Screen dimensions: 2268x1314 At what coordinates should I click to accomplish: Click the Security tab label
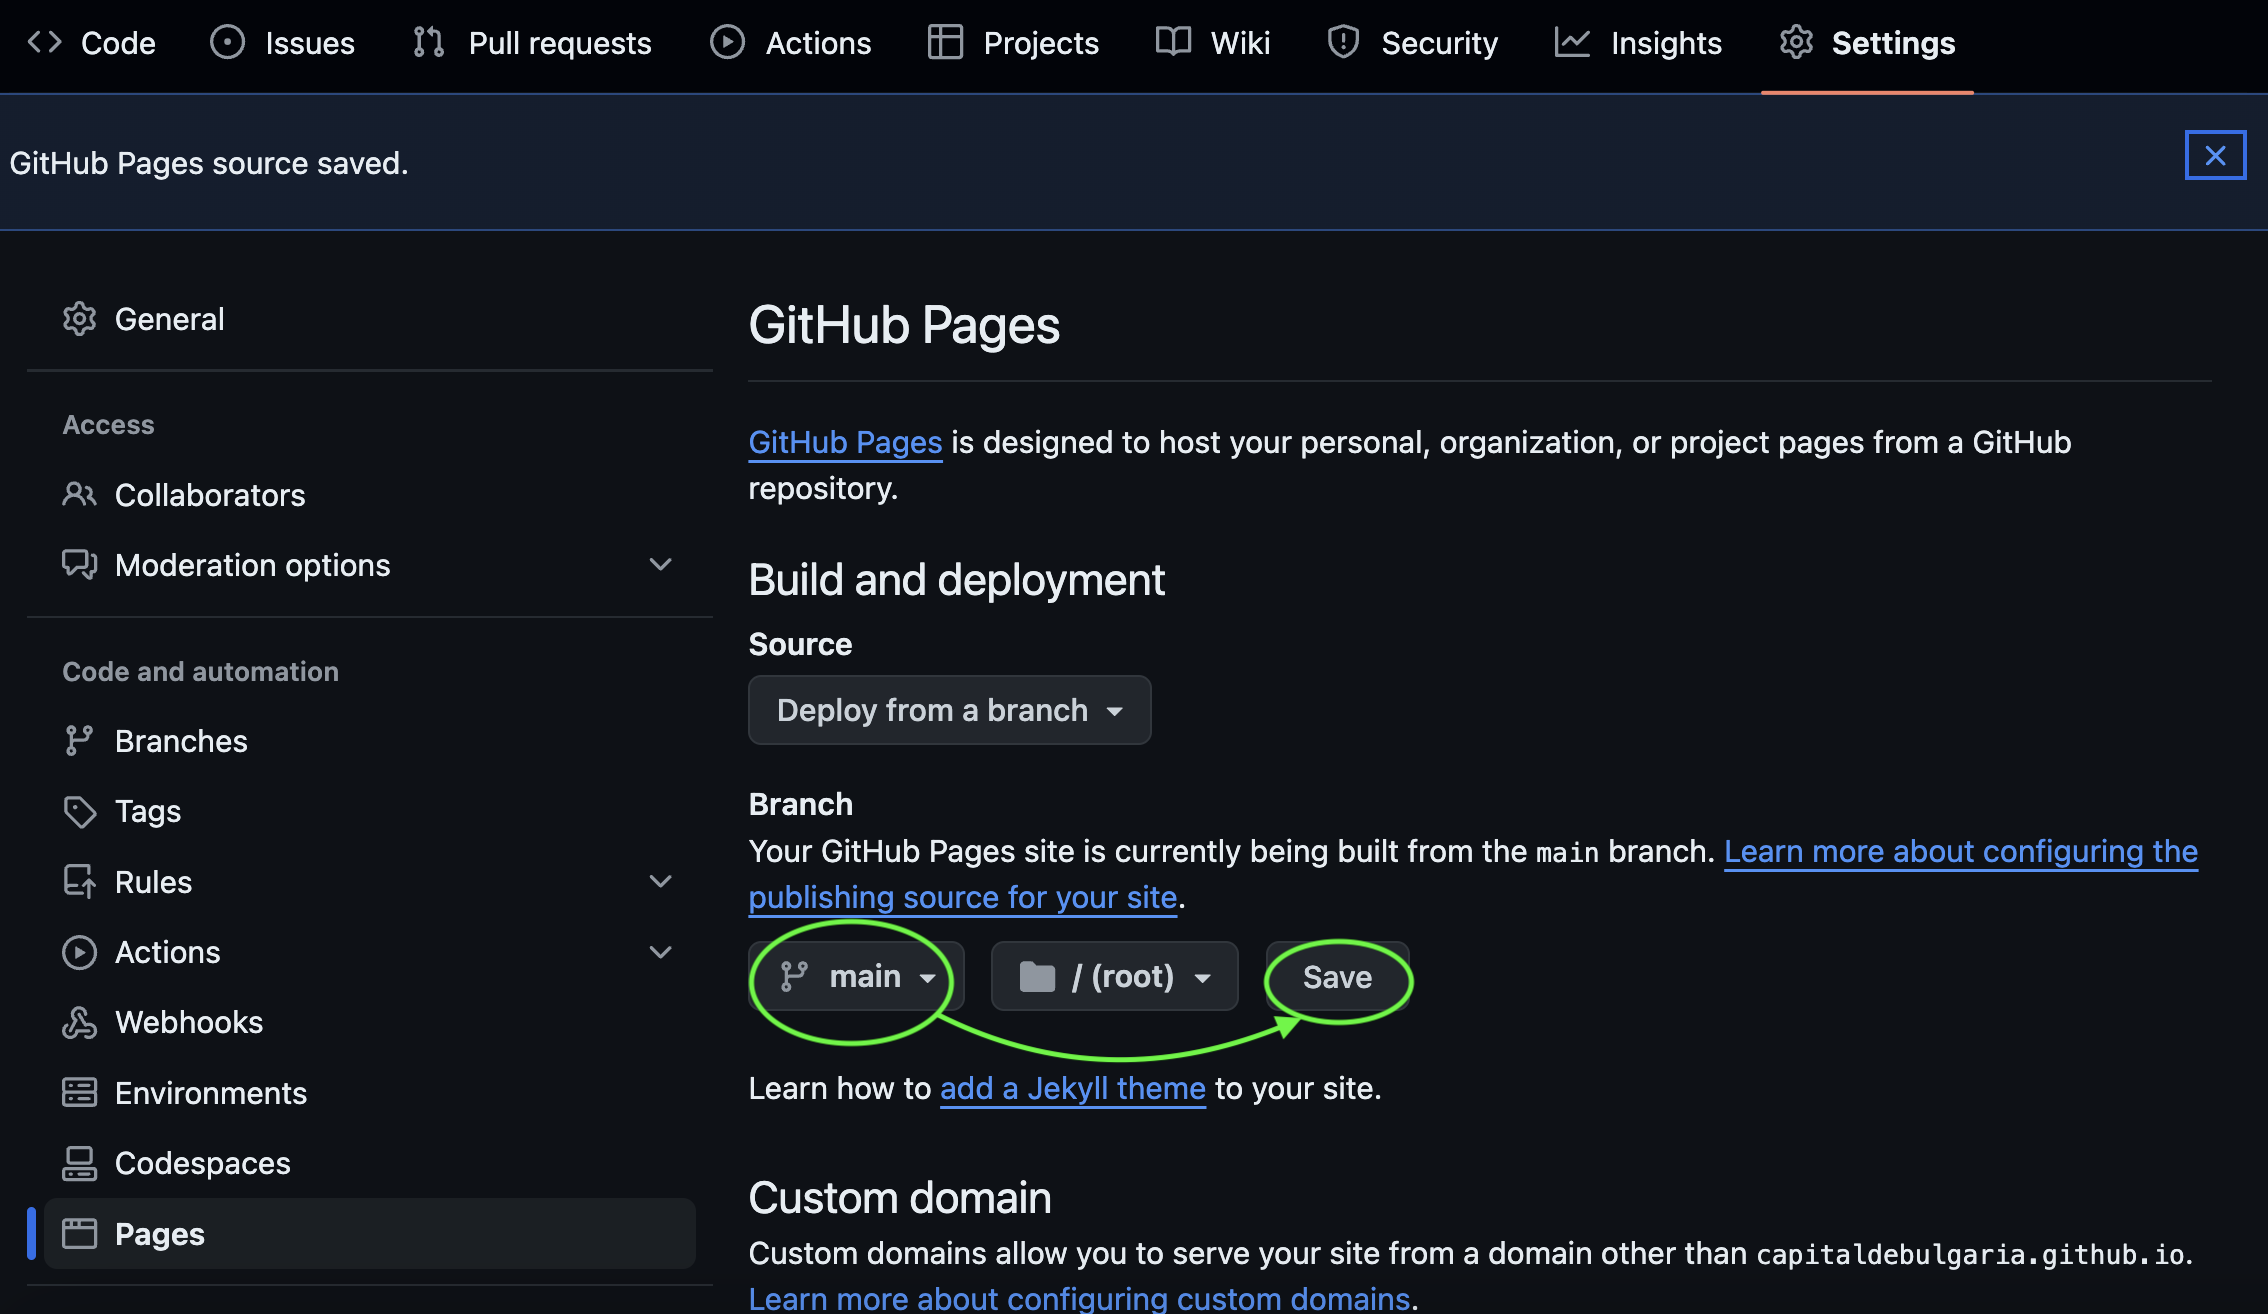[x=1439, y=43]
